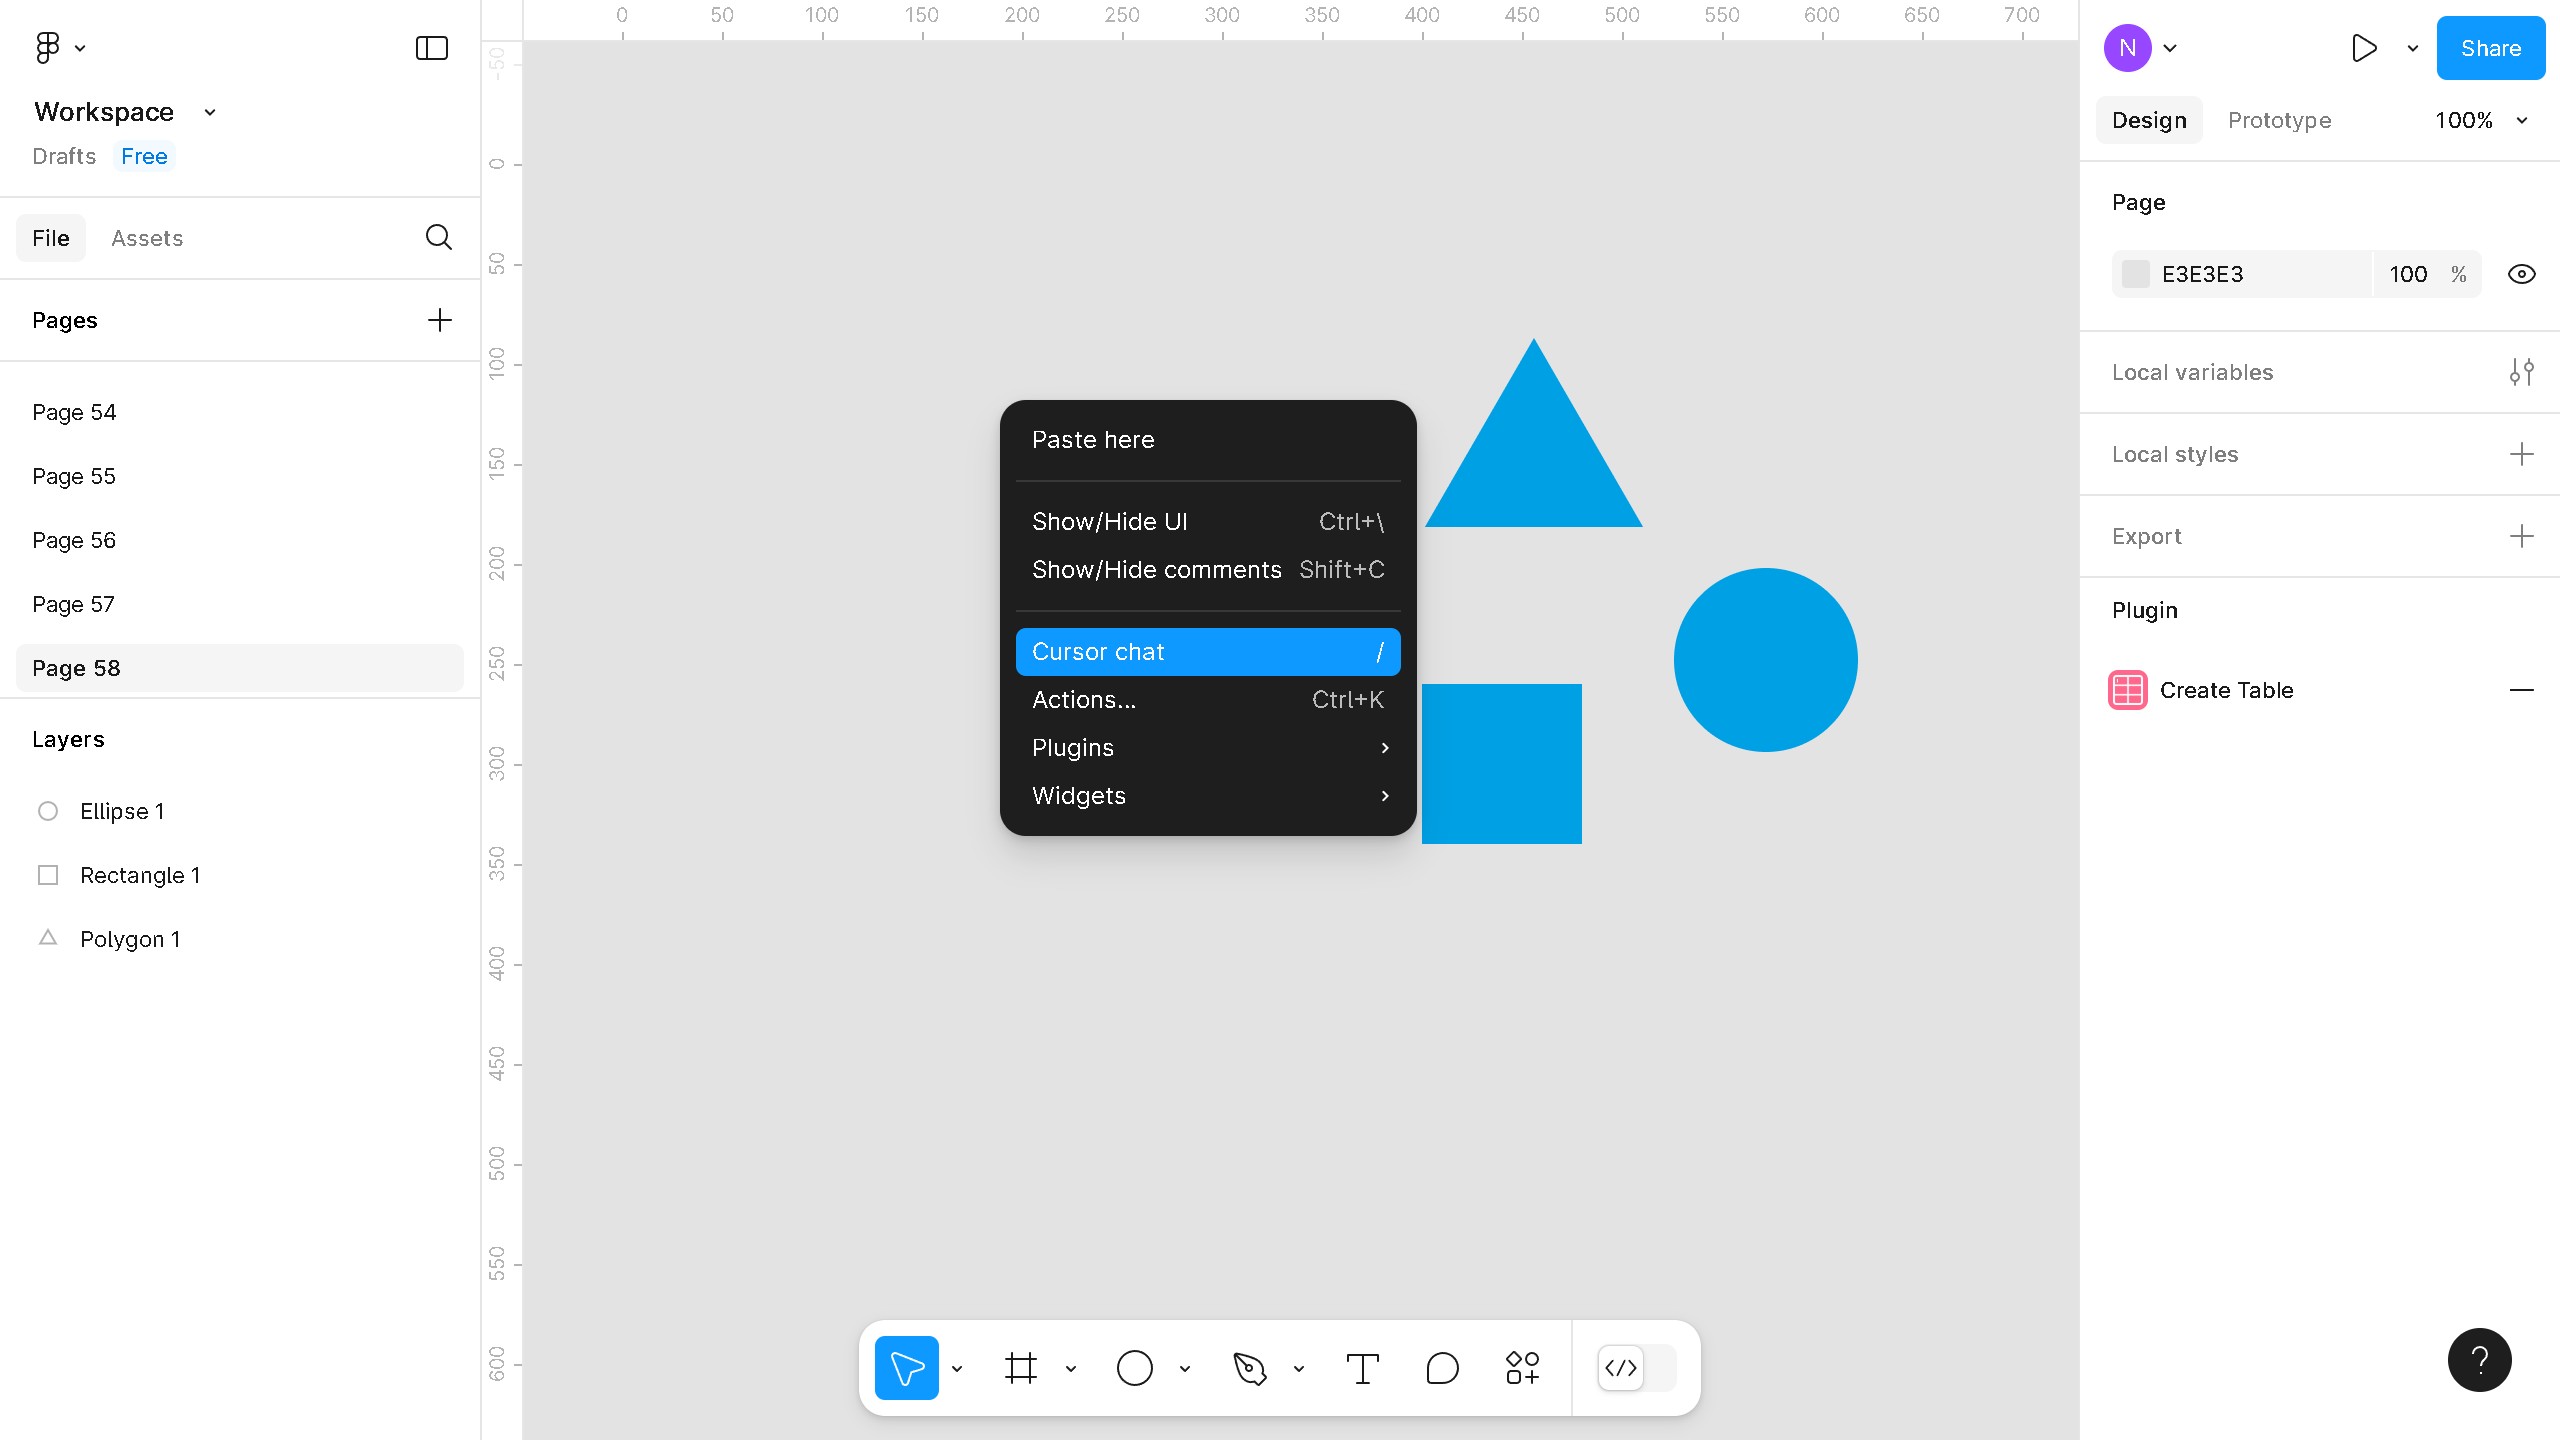Toggle the left sidebar panel icon

click(x=431, y=48)
